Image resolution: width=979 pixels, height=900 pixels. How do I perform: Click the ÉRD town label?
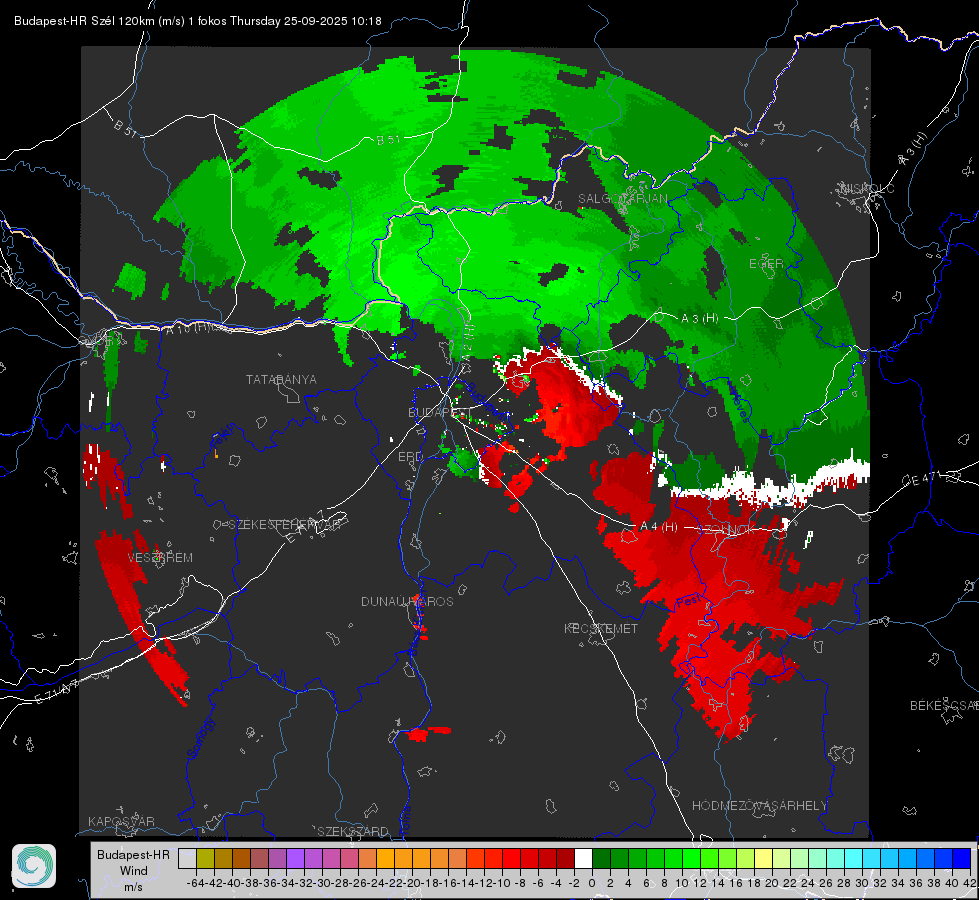coord(410,457)
